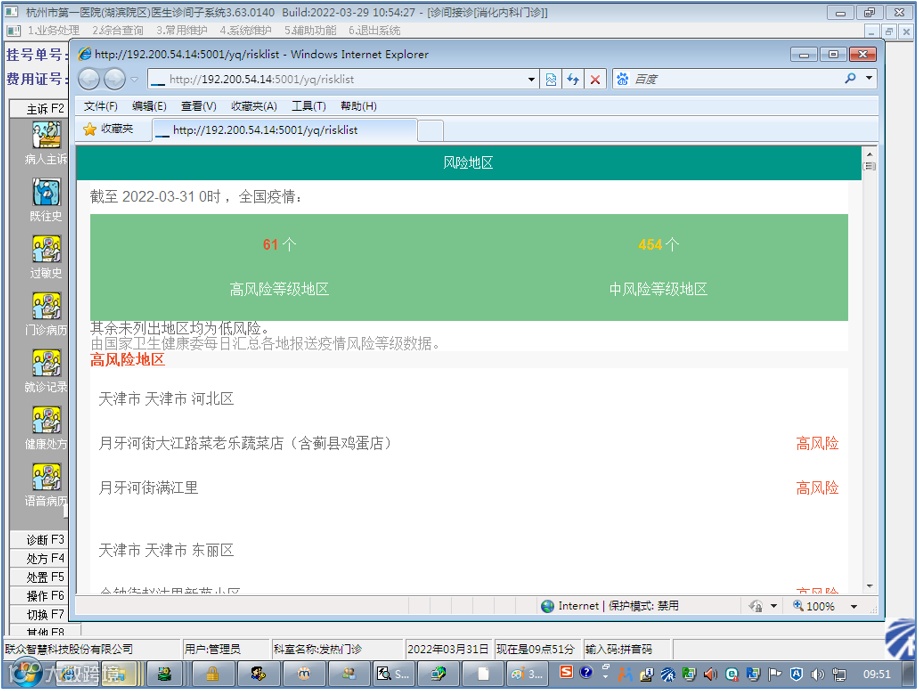This screenshot has height=691, width=919.
Task: Click the 100% zoom level button
Action: click(x=814, y=606)
